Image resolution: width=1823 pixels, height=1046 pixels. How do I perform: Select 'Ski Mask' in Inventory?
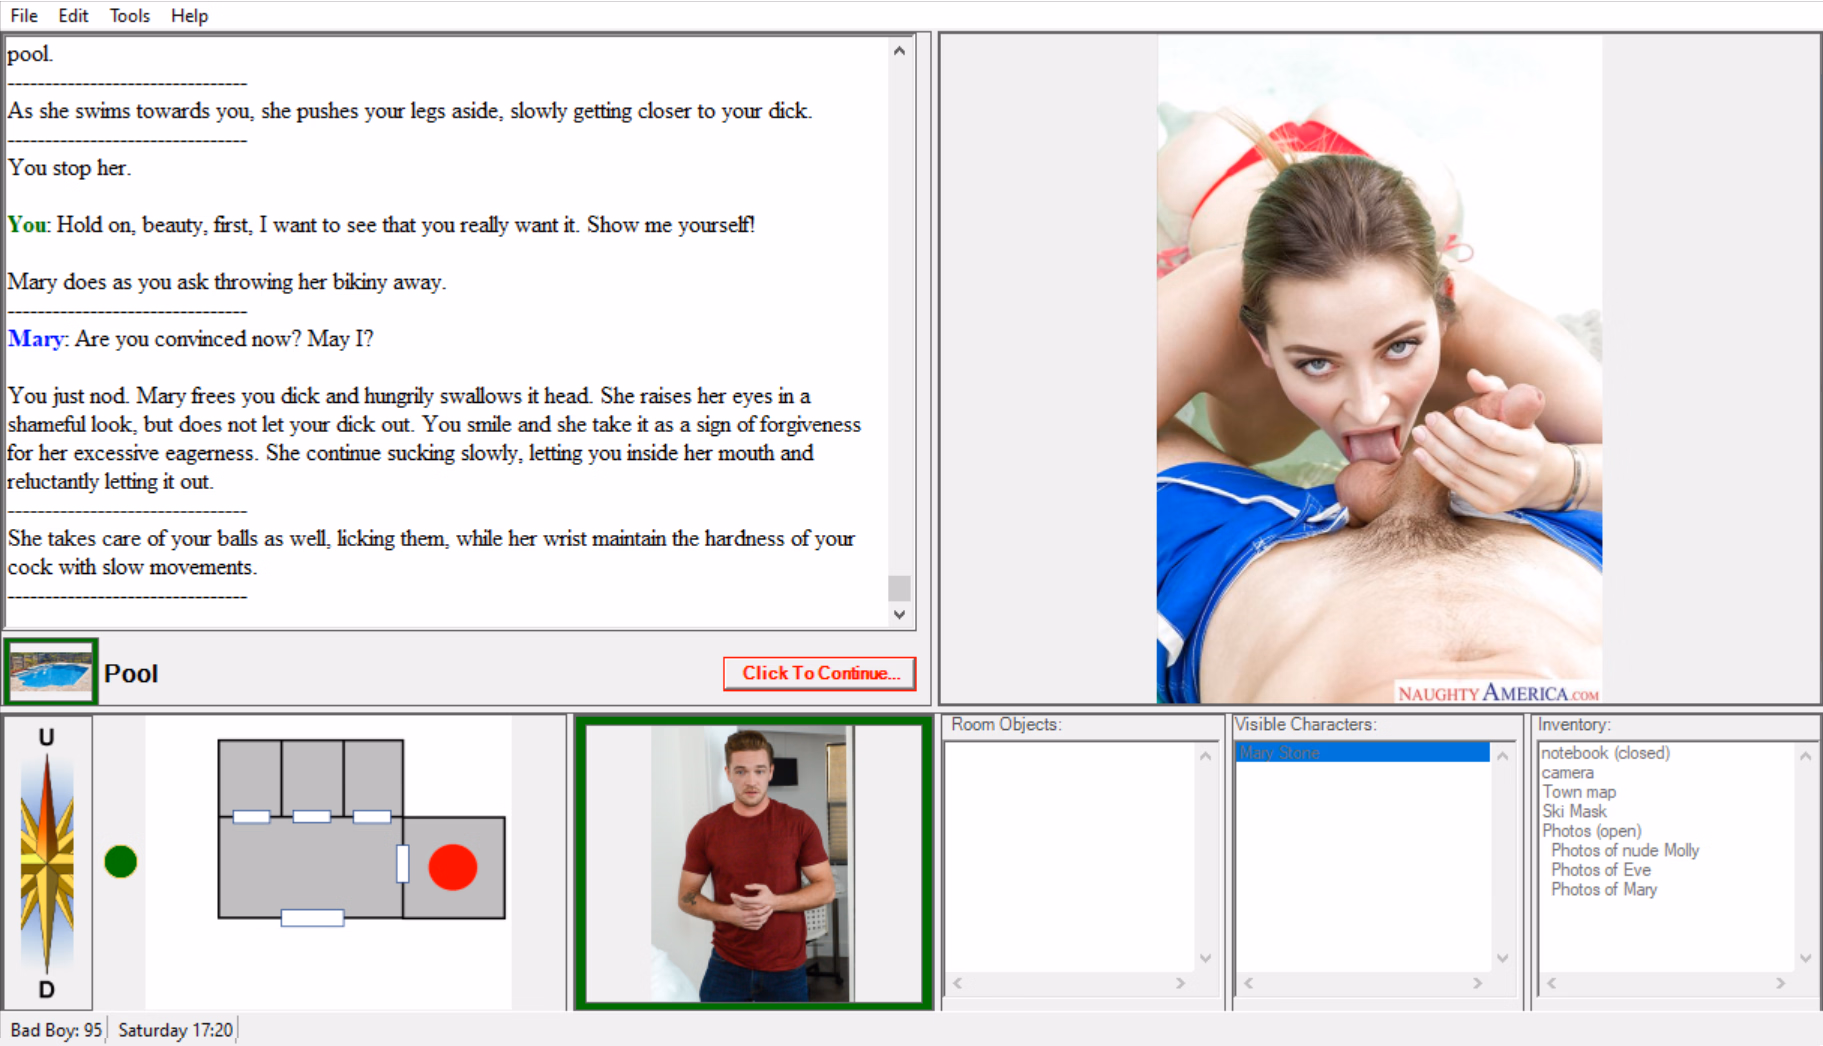coord(1574,811)
